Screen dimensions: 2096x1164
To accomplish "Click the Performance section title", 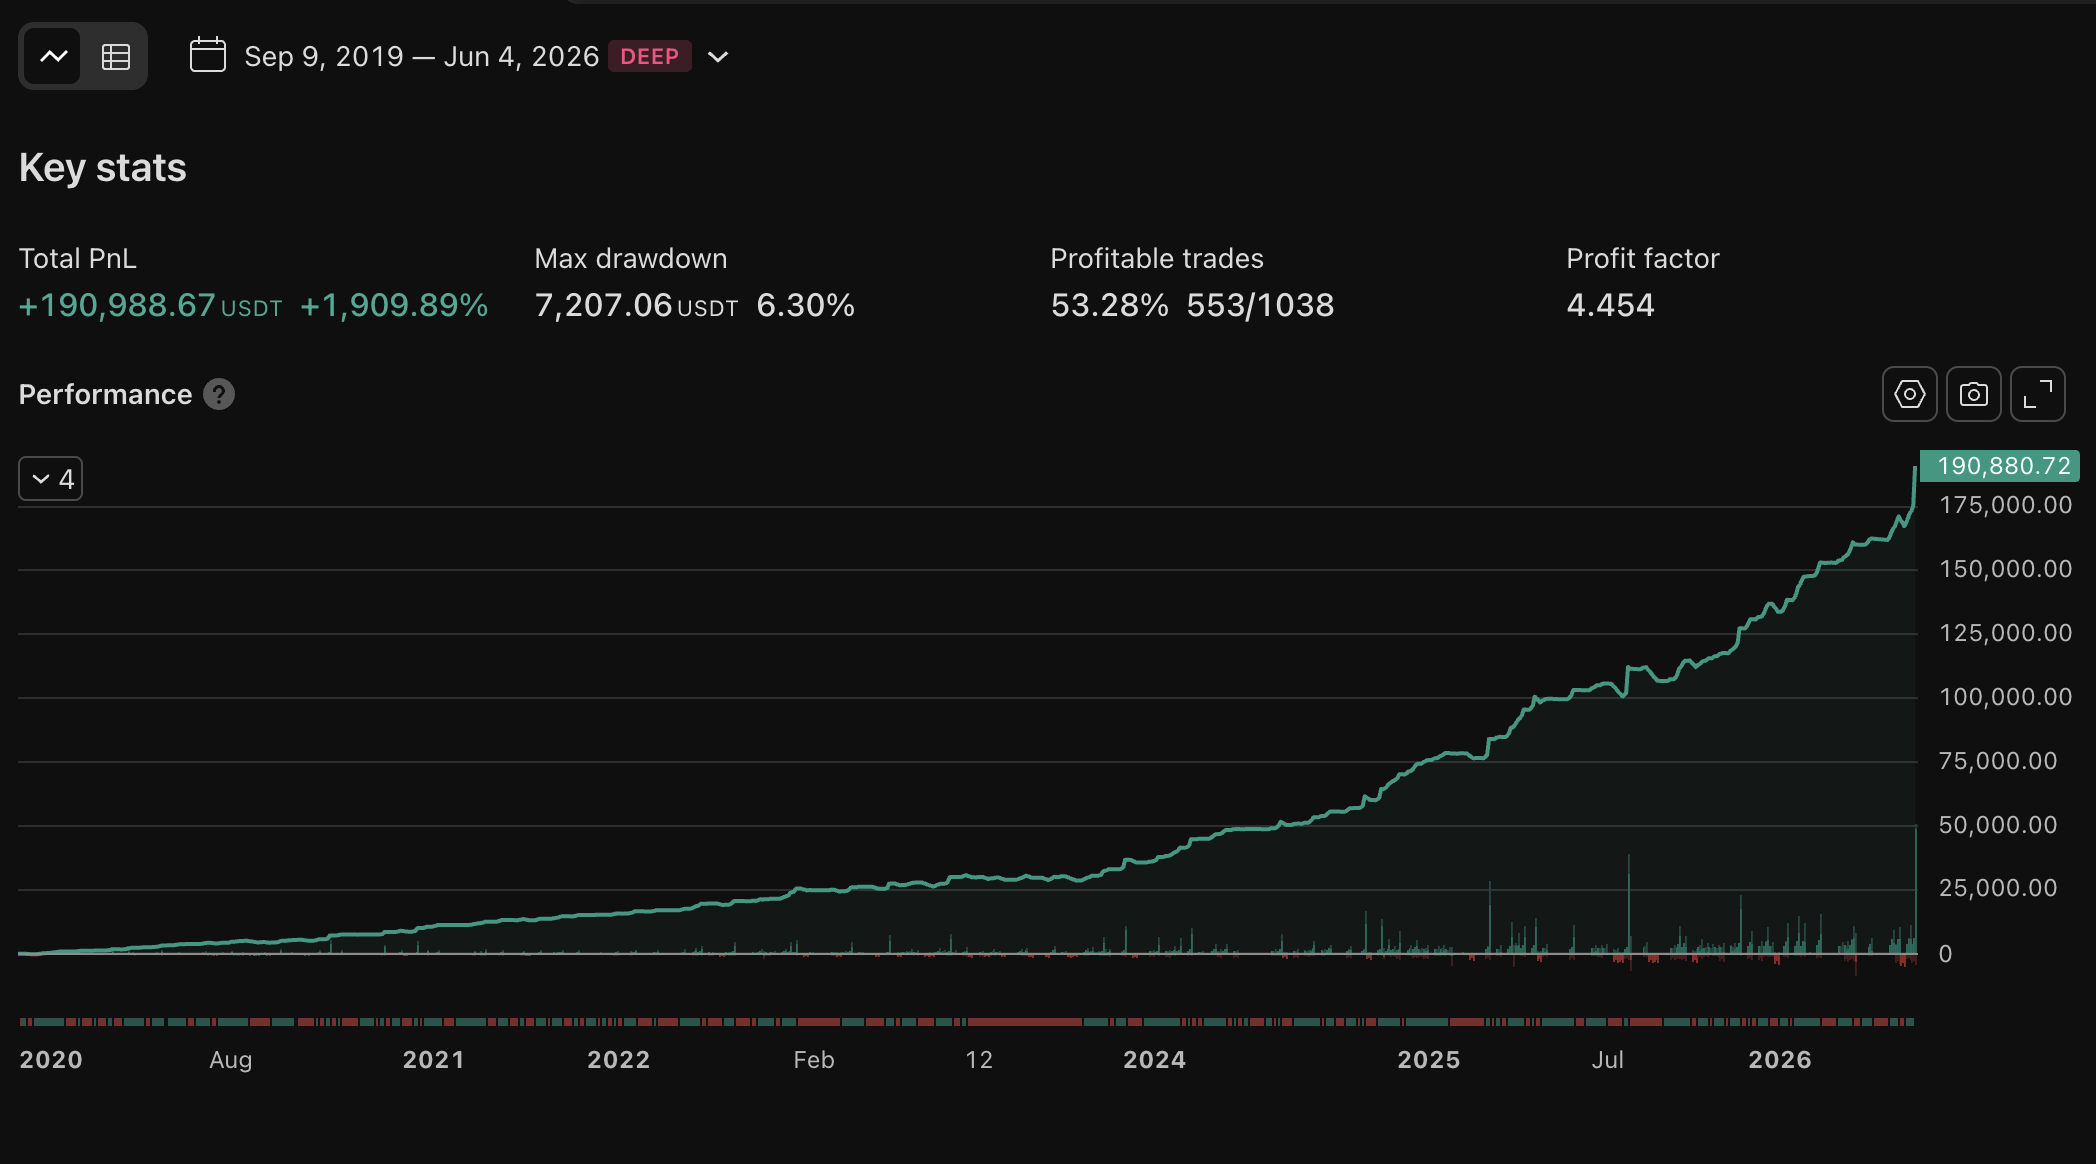I will point(105,394).
